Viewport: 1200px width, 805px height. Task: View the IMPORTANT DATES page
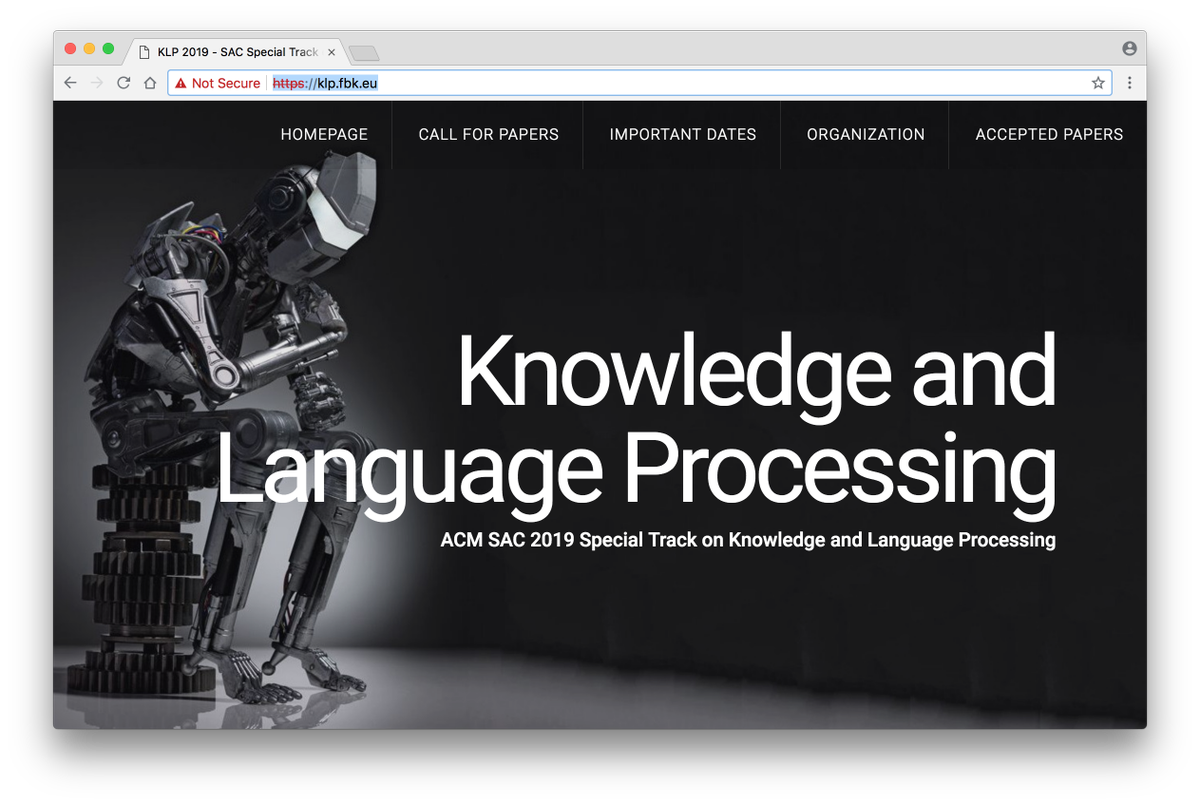tap(683, 134)
